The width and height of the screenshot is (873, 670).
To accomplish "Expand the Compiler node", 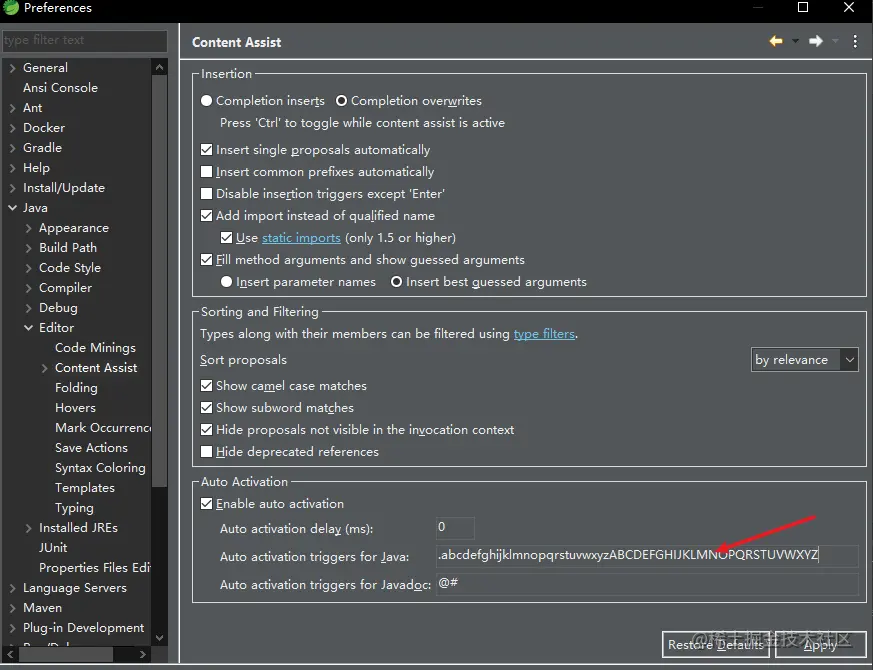I will (28, 288).
